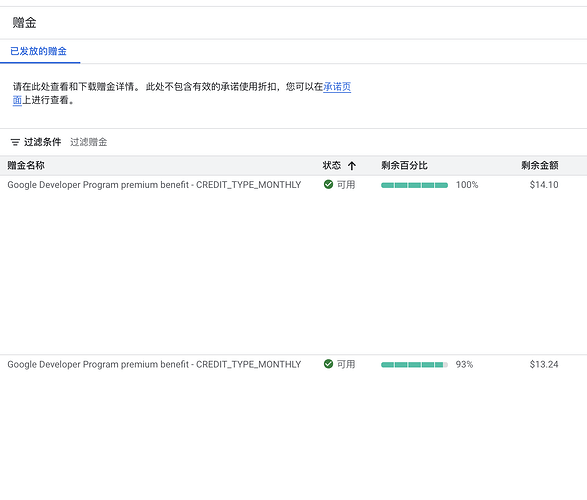587x500 pixels.
Task: Select the $13.24 remaining amount
Action: [x=544, y=365]
